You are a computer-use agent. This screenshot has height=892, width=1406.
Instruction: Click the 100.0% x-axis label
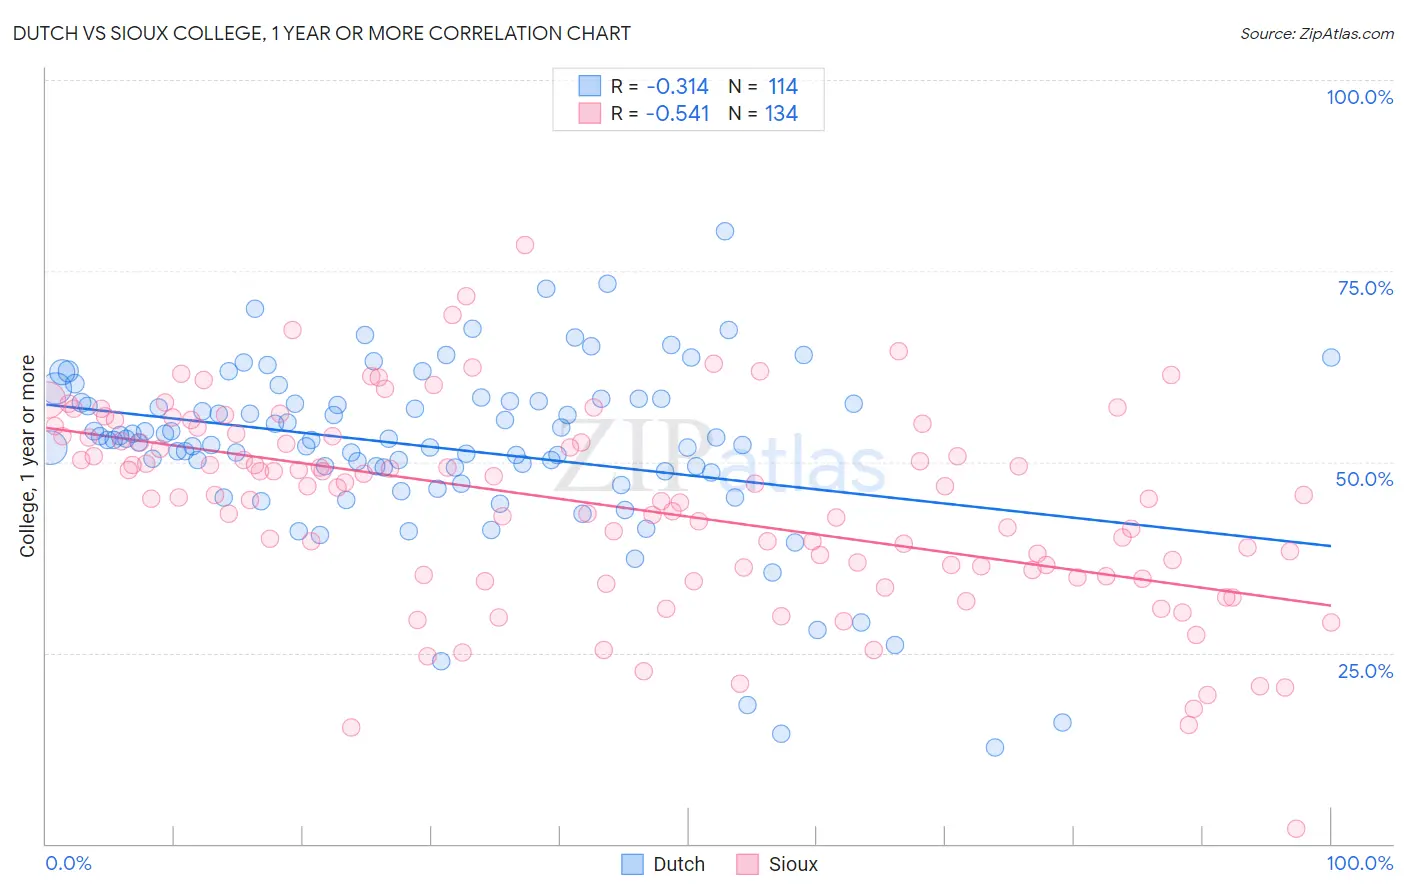(1360, 863)
